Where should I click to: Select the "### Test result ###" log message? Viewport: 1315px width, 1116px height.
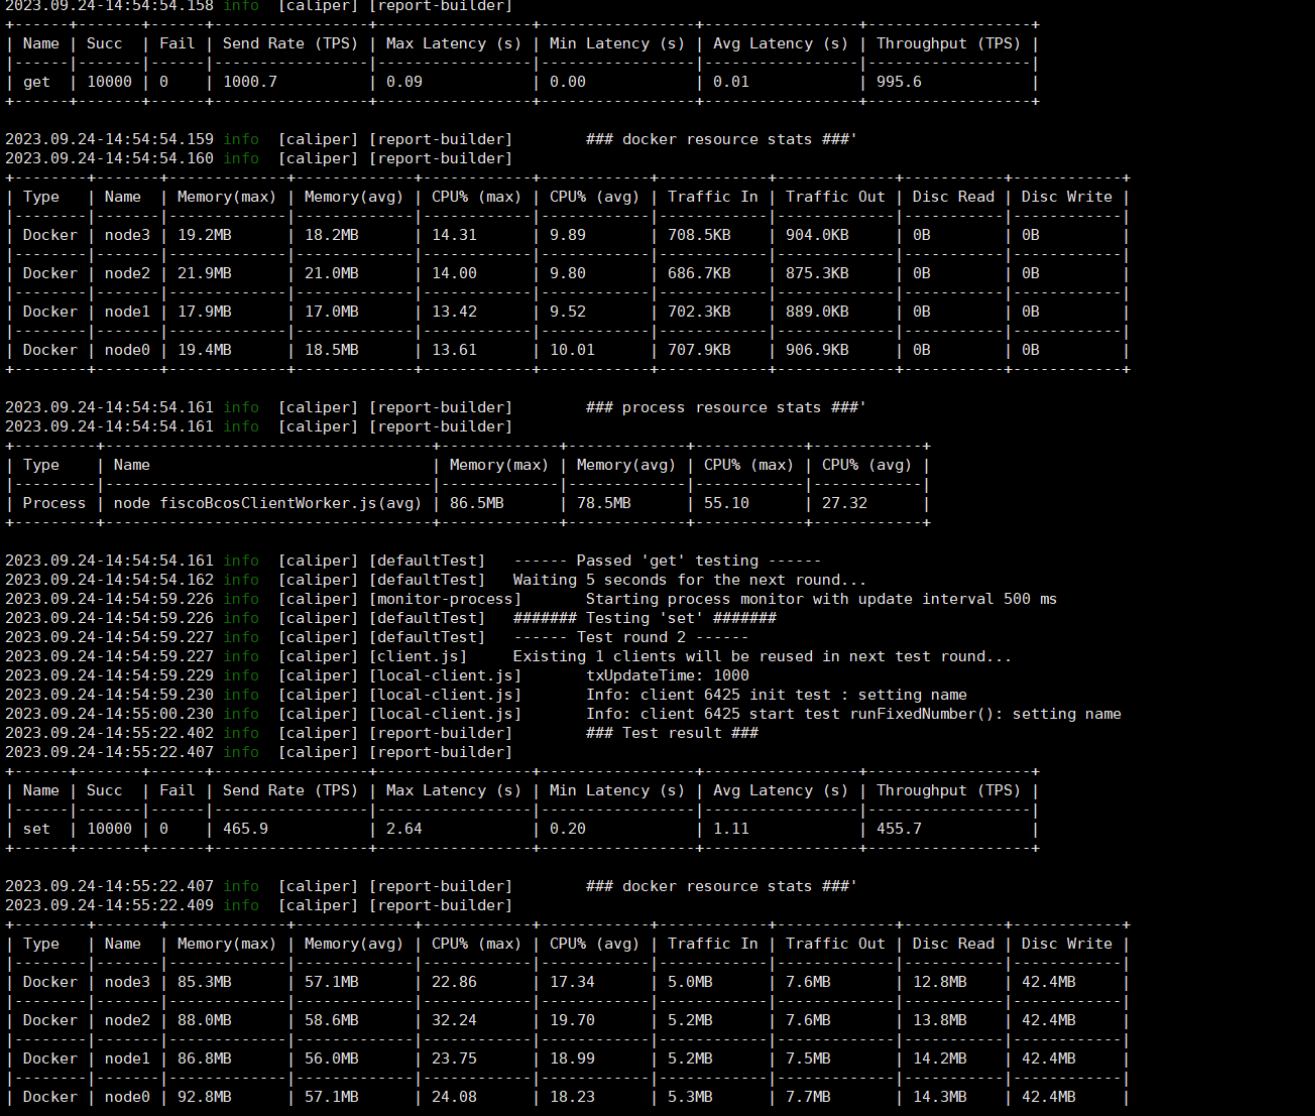click(x=672, y=733)
